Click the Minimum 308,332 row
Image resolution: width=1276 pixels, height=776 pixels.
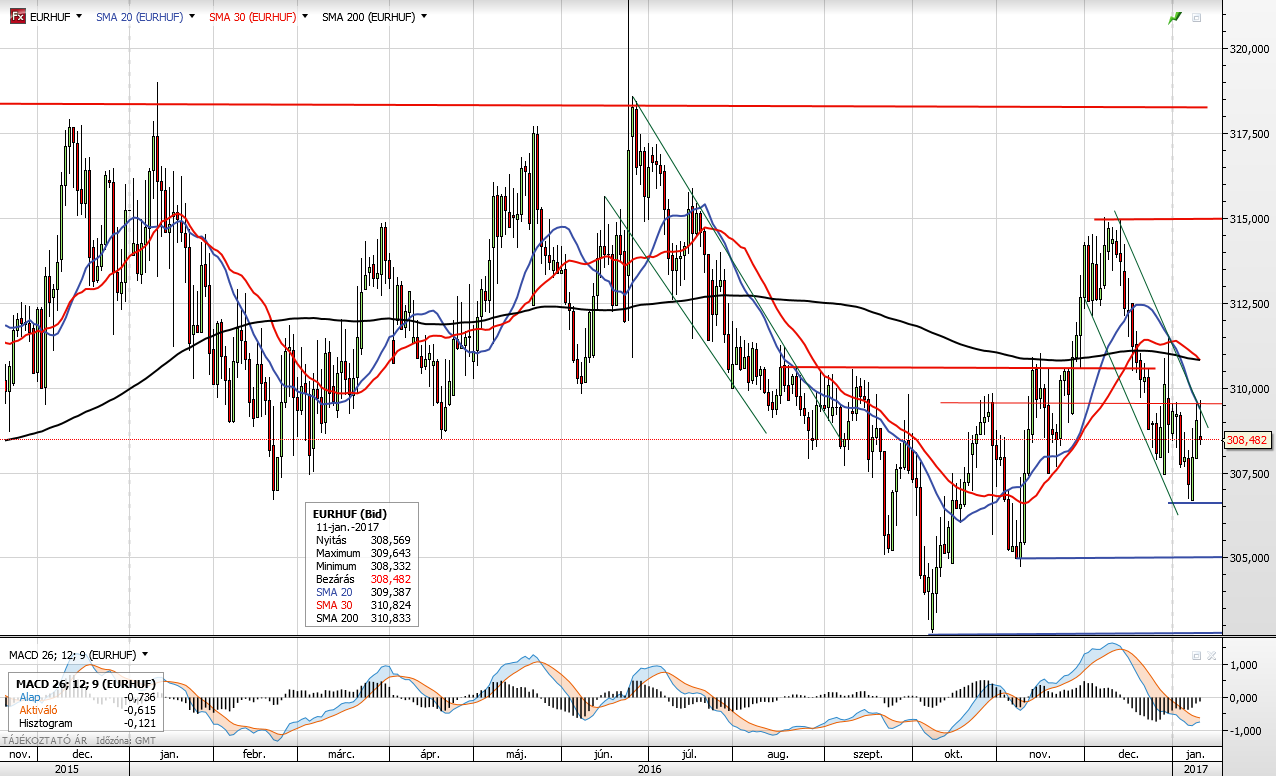coord(362,566)
